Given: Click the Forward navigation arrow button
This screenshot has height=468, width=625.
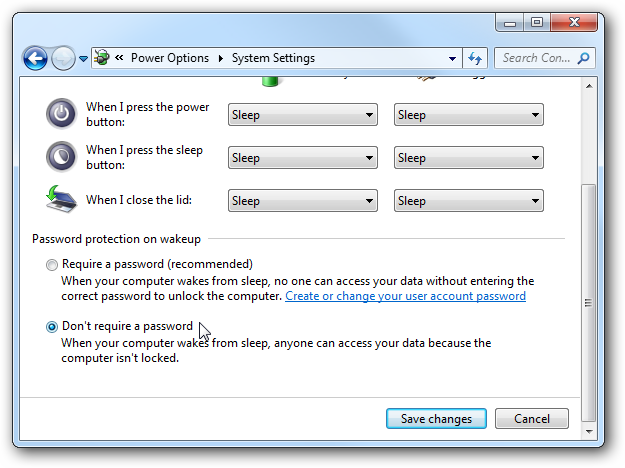Looking at the screenshot, I should (63, 58).
